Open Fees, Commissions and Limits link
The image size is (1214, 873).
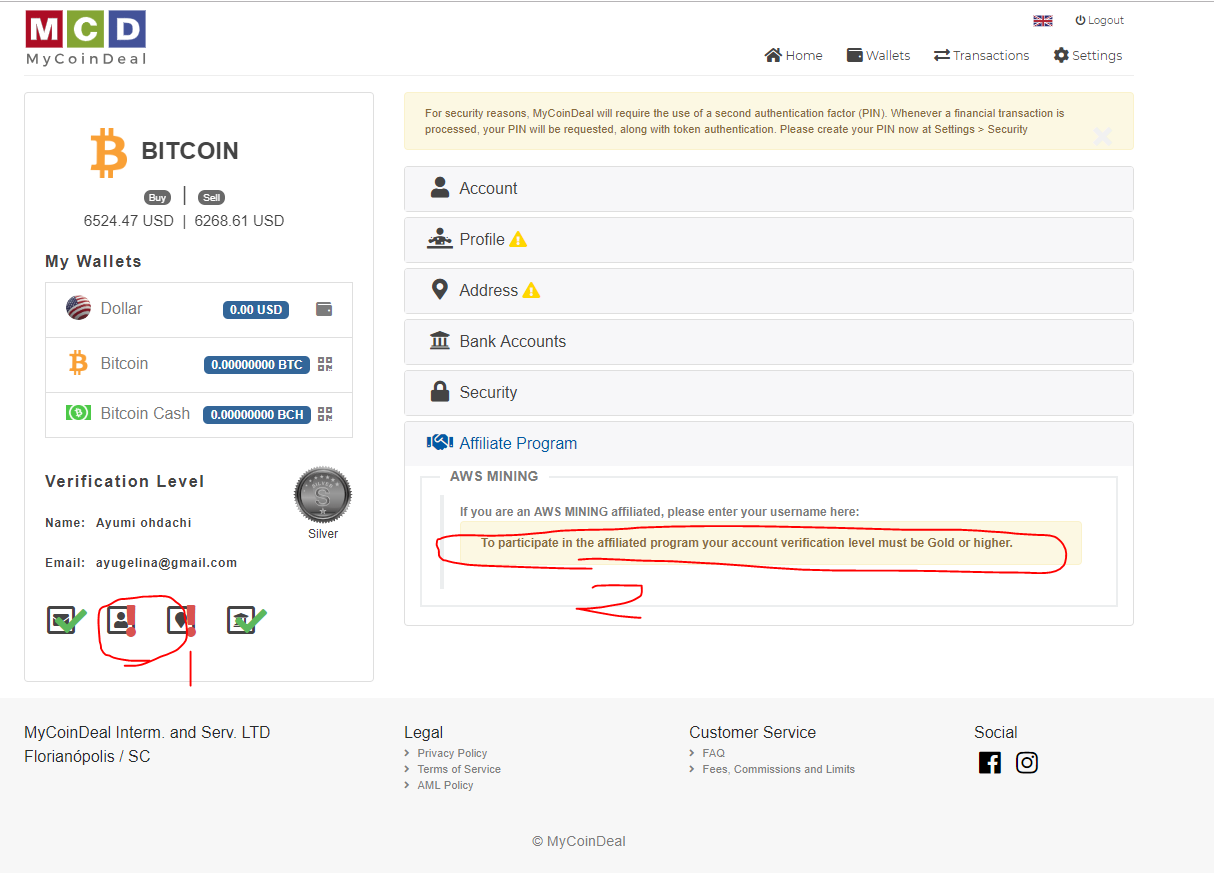click(x=778, y=769)
